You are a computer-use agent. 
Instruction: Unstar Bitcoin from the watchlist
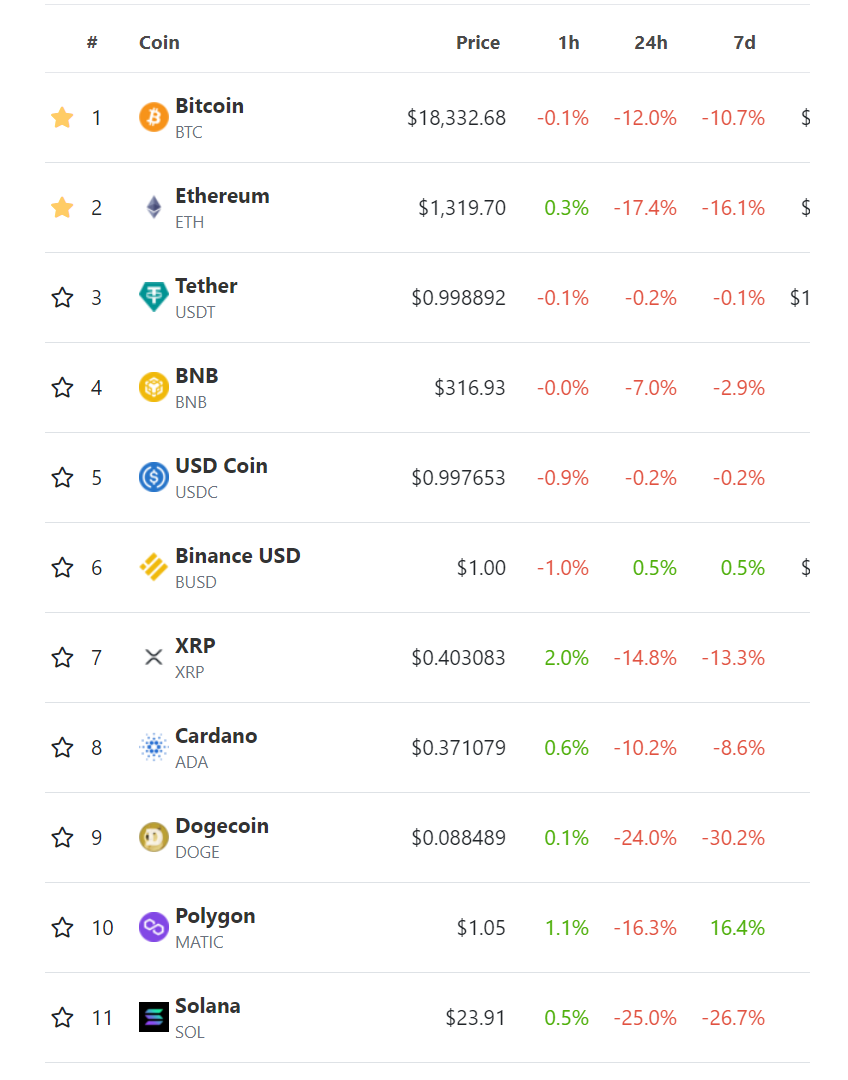[62, 117]
